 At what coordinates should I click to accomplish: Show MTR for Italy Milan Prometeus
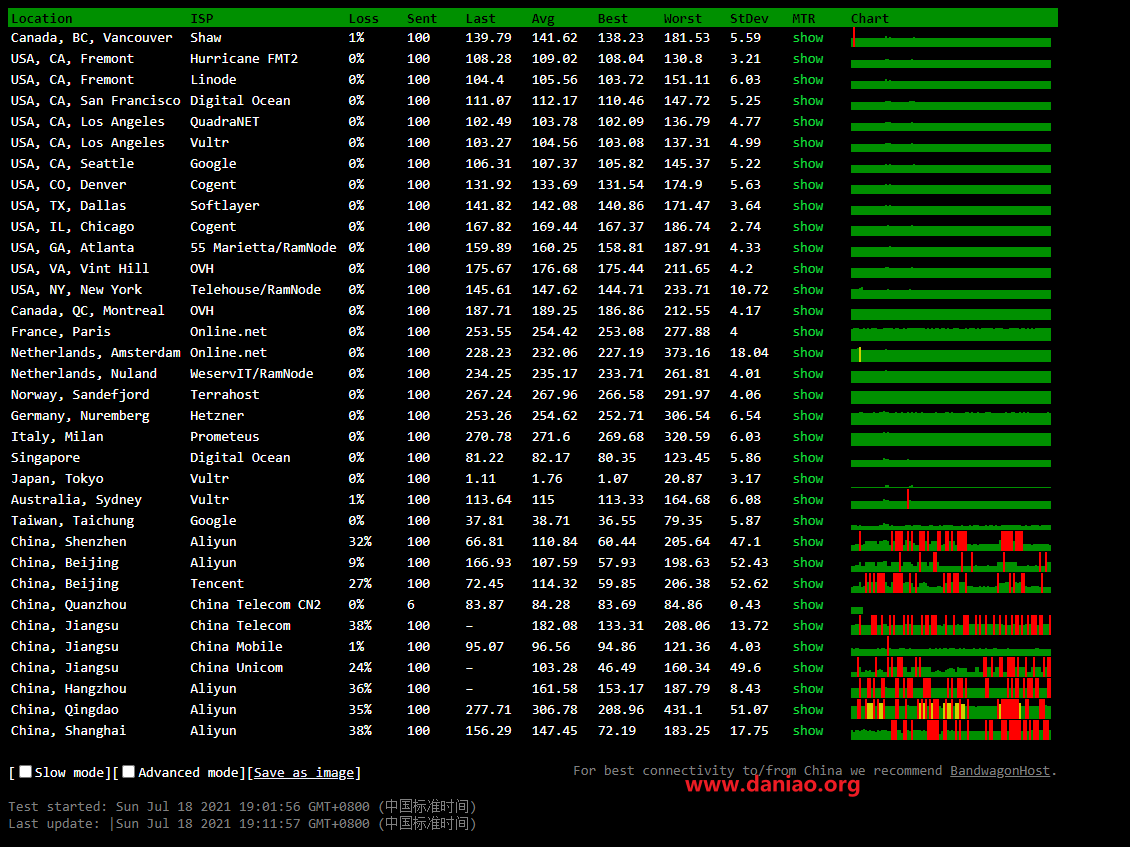tap(808, 436)
